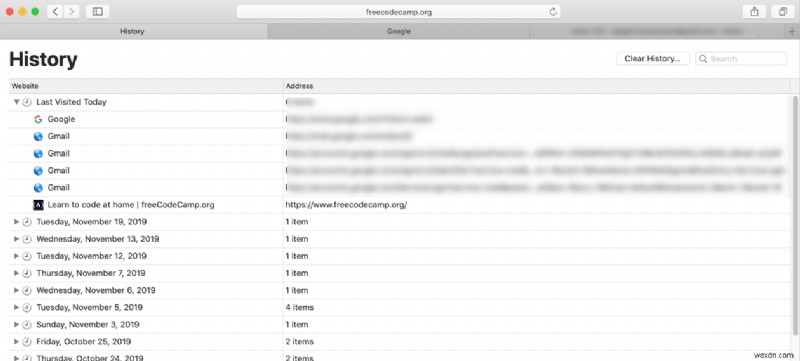Click the Google favicon in the history list

pyautogui.click(x=38, y=119)
